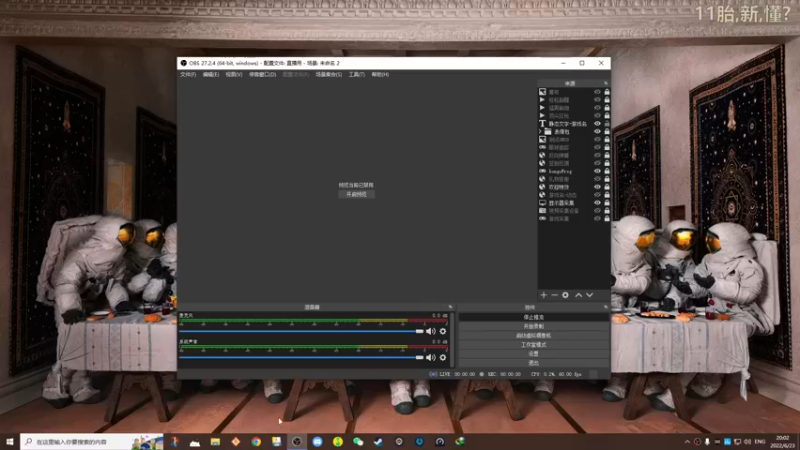The width and height of the screenshot is (800, 450).
Task: Open the 停靠窗口(D) menu
Action: [x=262, y=74]
